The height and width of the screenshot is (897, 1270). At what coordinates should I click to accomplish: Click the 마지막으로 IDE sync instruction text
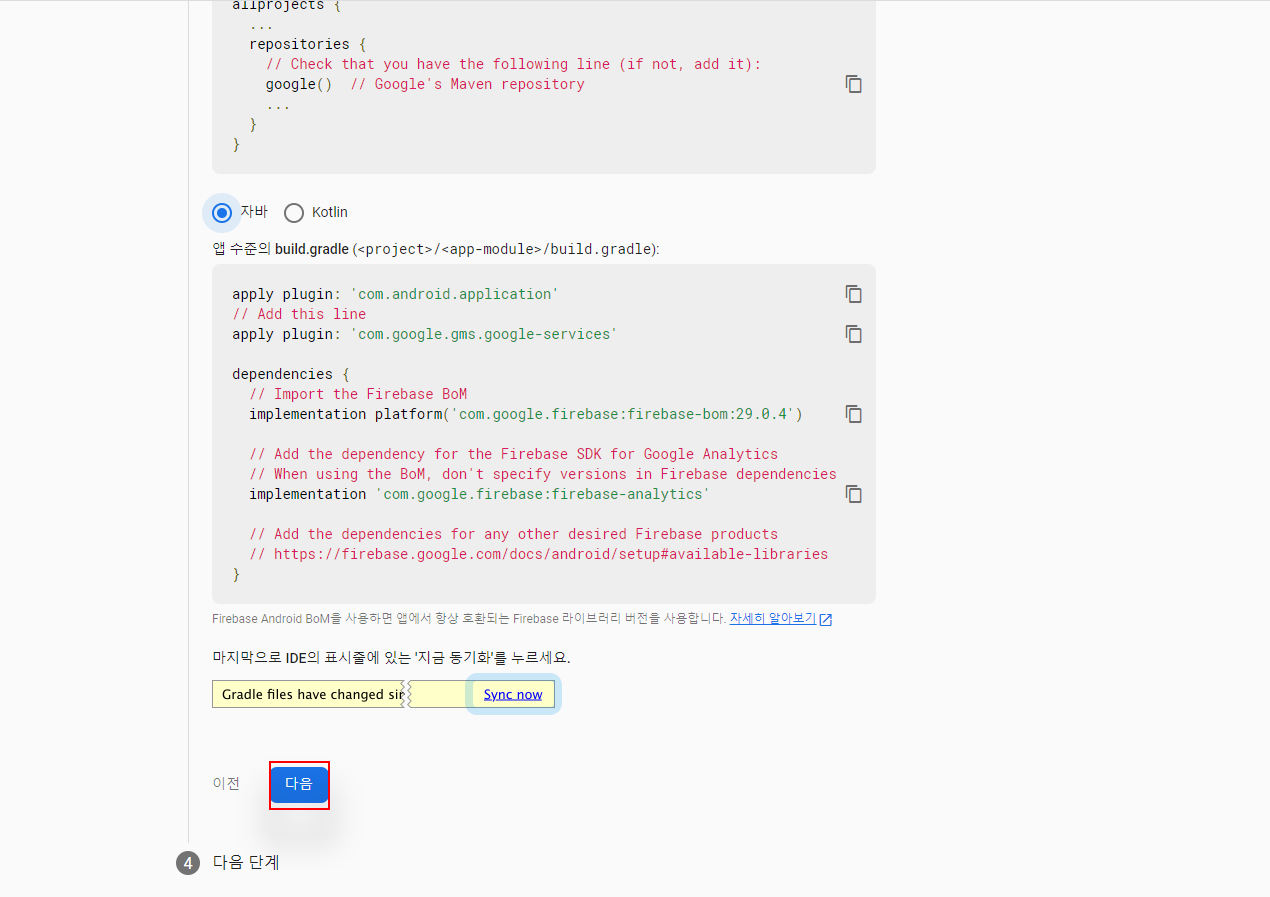pyautogui.click(x=391, y=658)
